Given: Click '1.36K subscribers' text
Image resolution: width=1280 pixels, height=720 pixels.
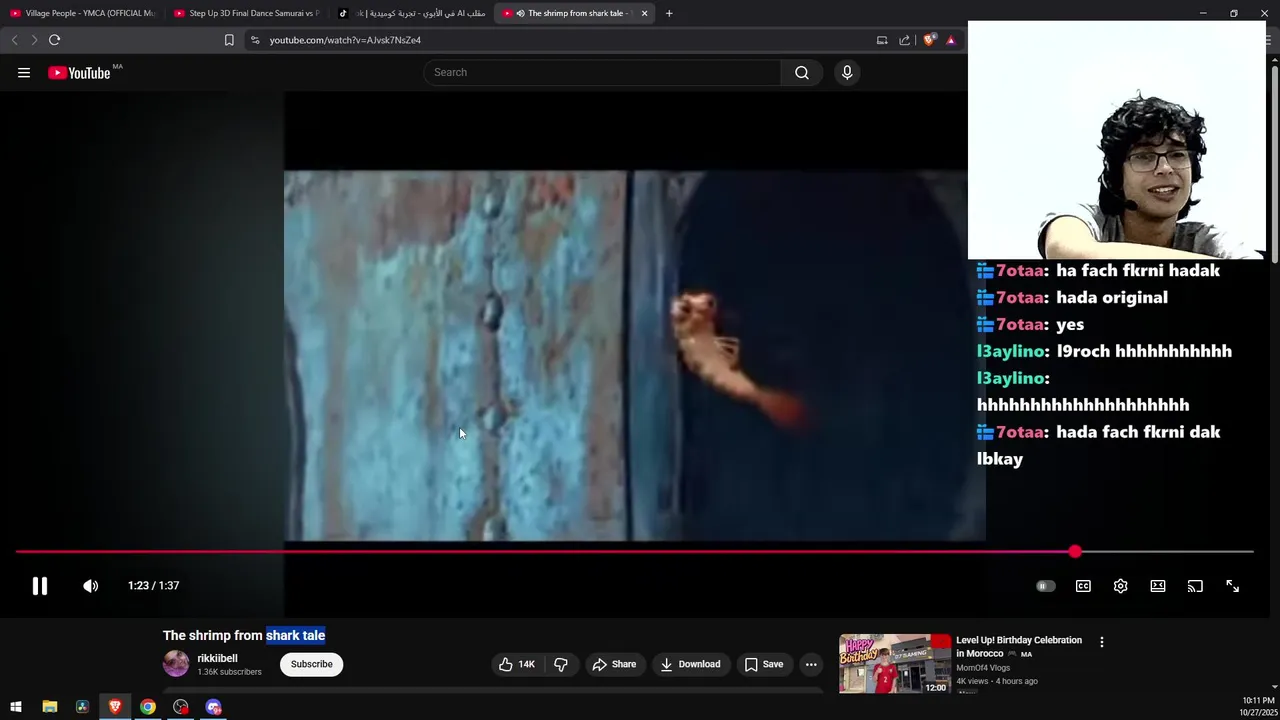Looking at the screenshot, I should click(229, 672).
